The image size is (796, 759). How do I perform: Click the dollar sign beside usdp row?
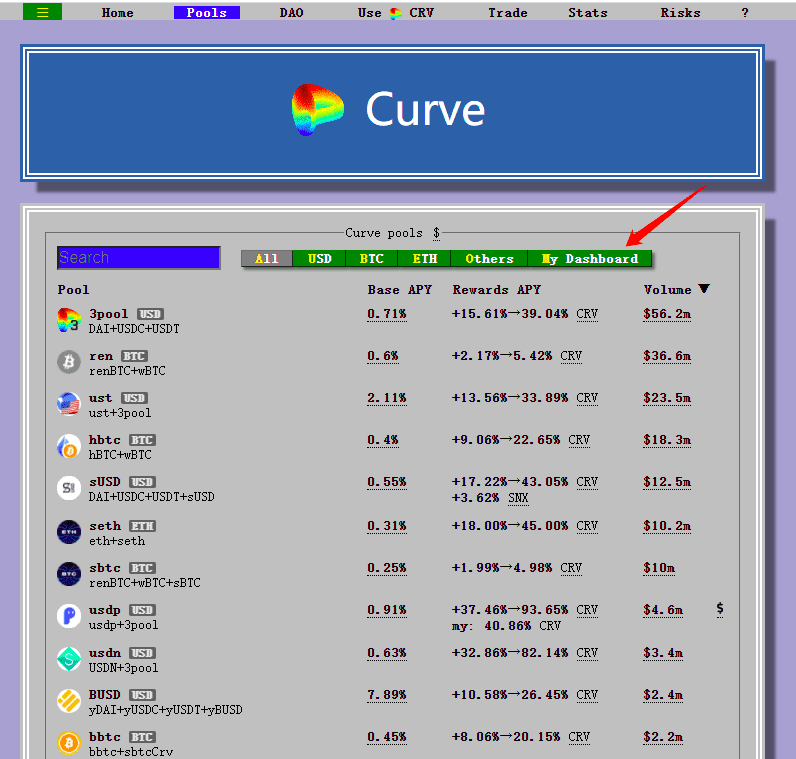point(720,608)
